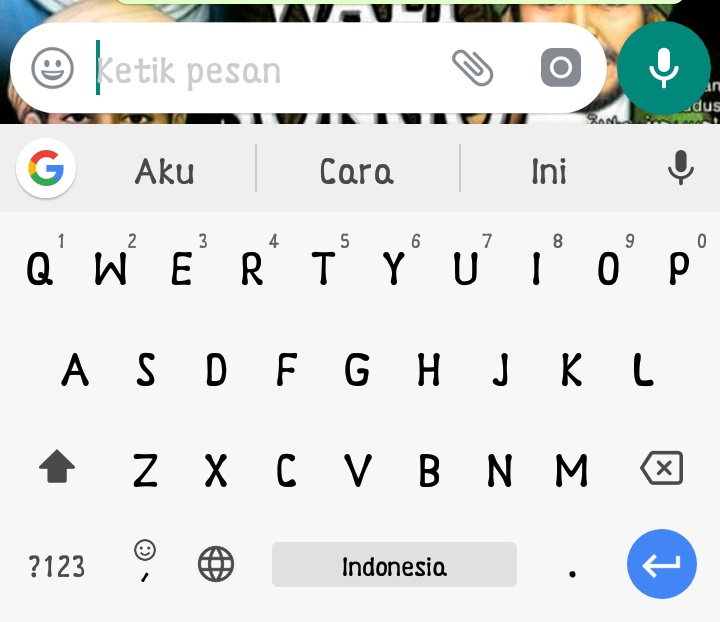
Task: Tap the globe language switch key
Action: pos(216,564)
